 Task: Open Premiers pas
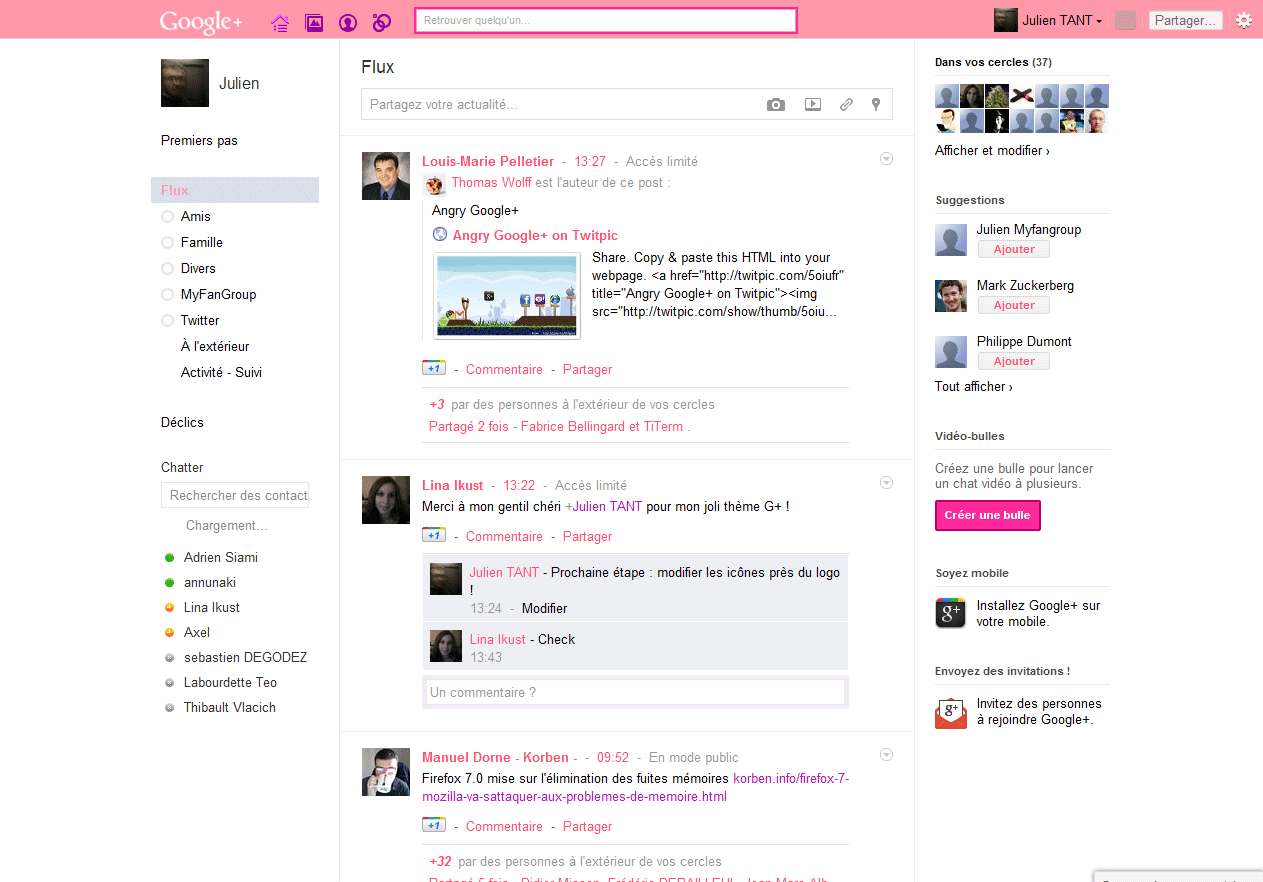tap(199, 141)
